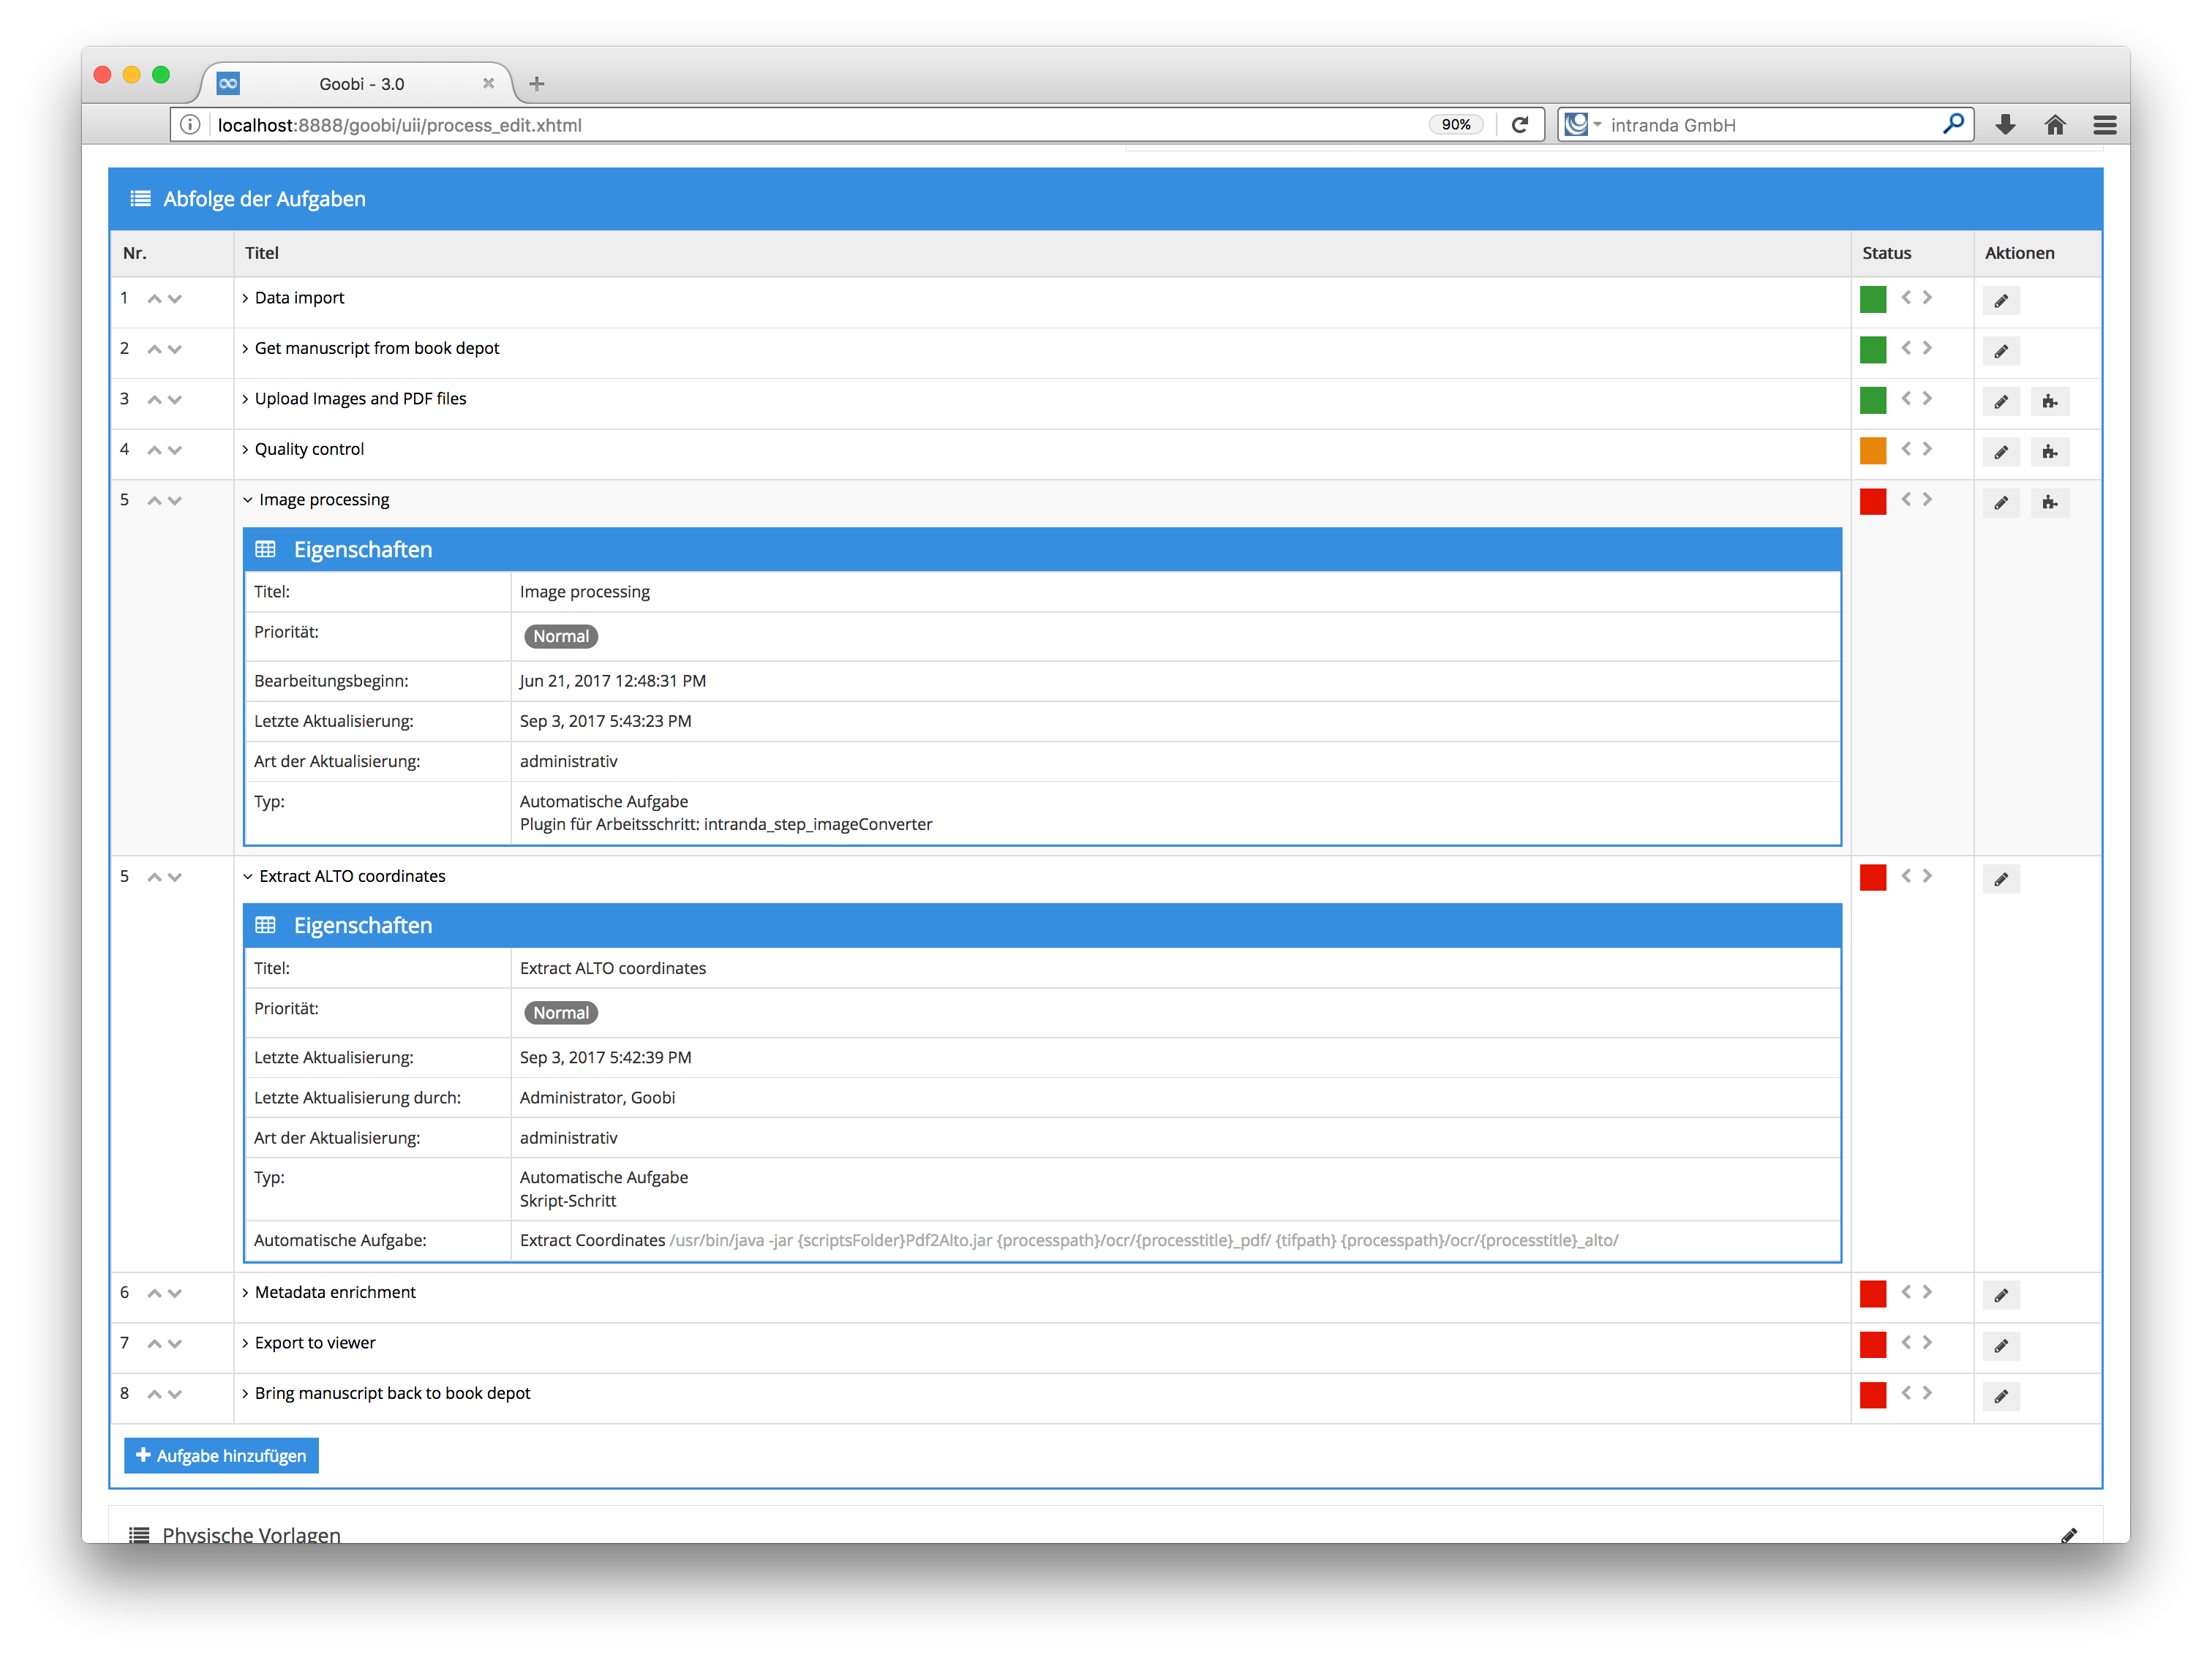Image resolution: width=2212 pixels, height=1660 pixels.
Task: Move Quality control task up
Action: pos(154,450)
